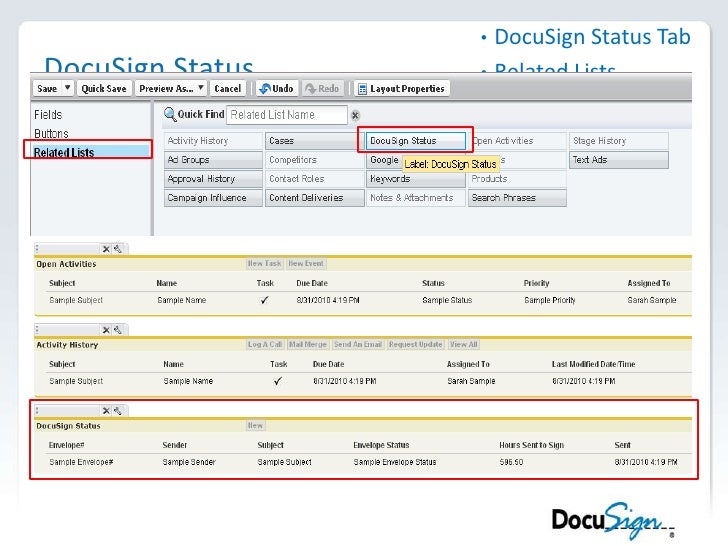Open DocuSign Status properties wrench
This screenshot has height=546, width=728.
[118, 411]
